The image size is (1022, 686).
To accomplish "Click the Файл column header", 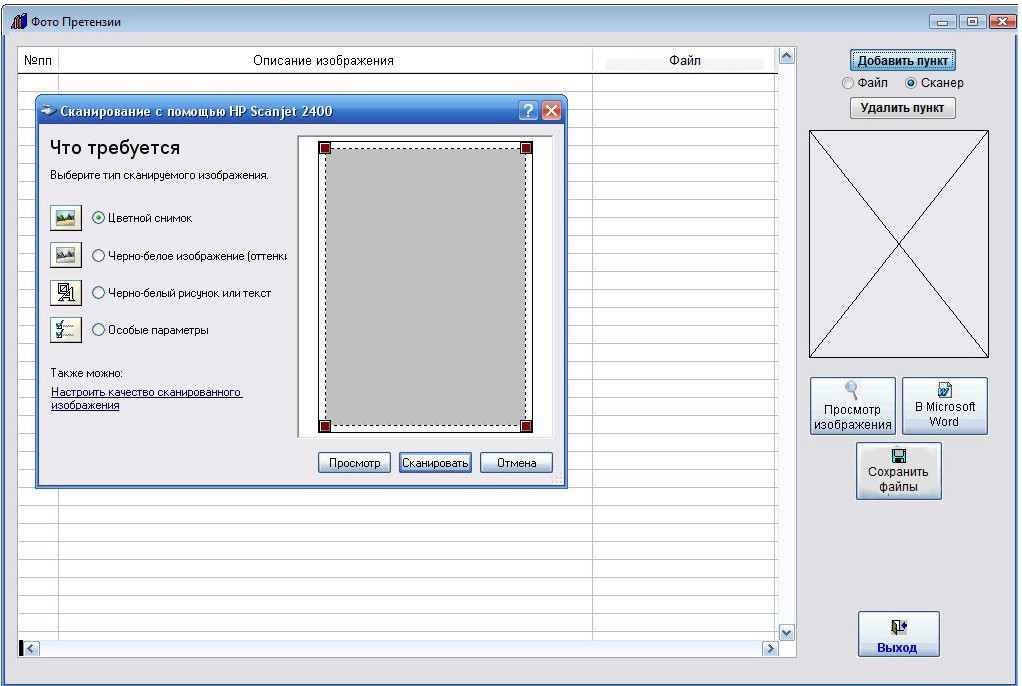I will click(x=684, y=61).
